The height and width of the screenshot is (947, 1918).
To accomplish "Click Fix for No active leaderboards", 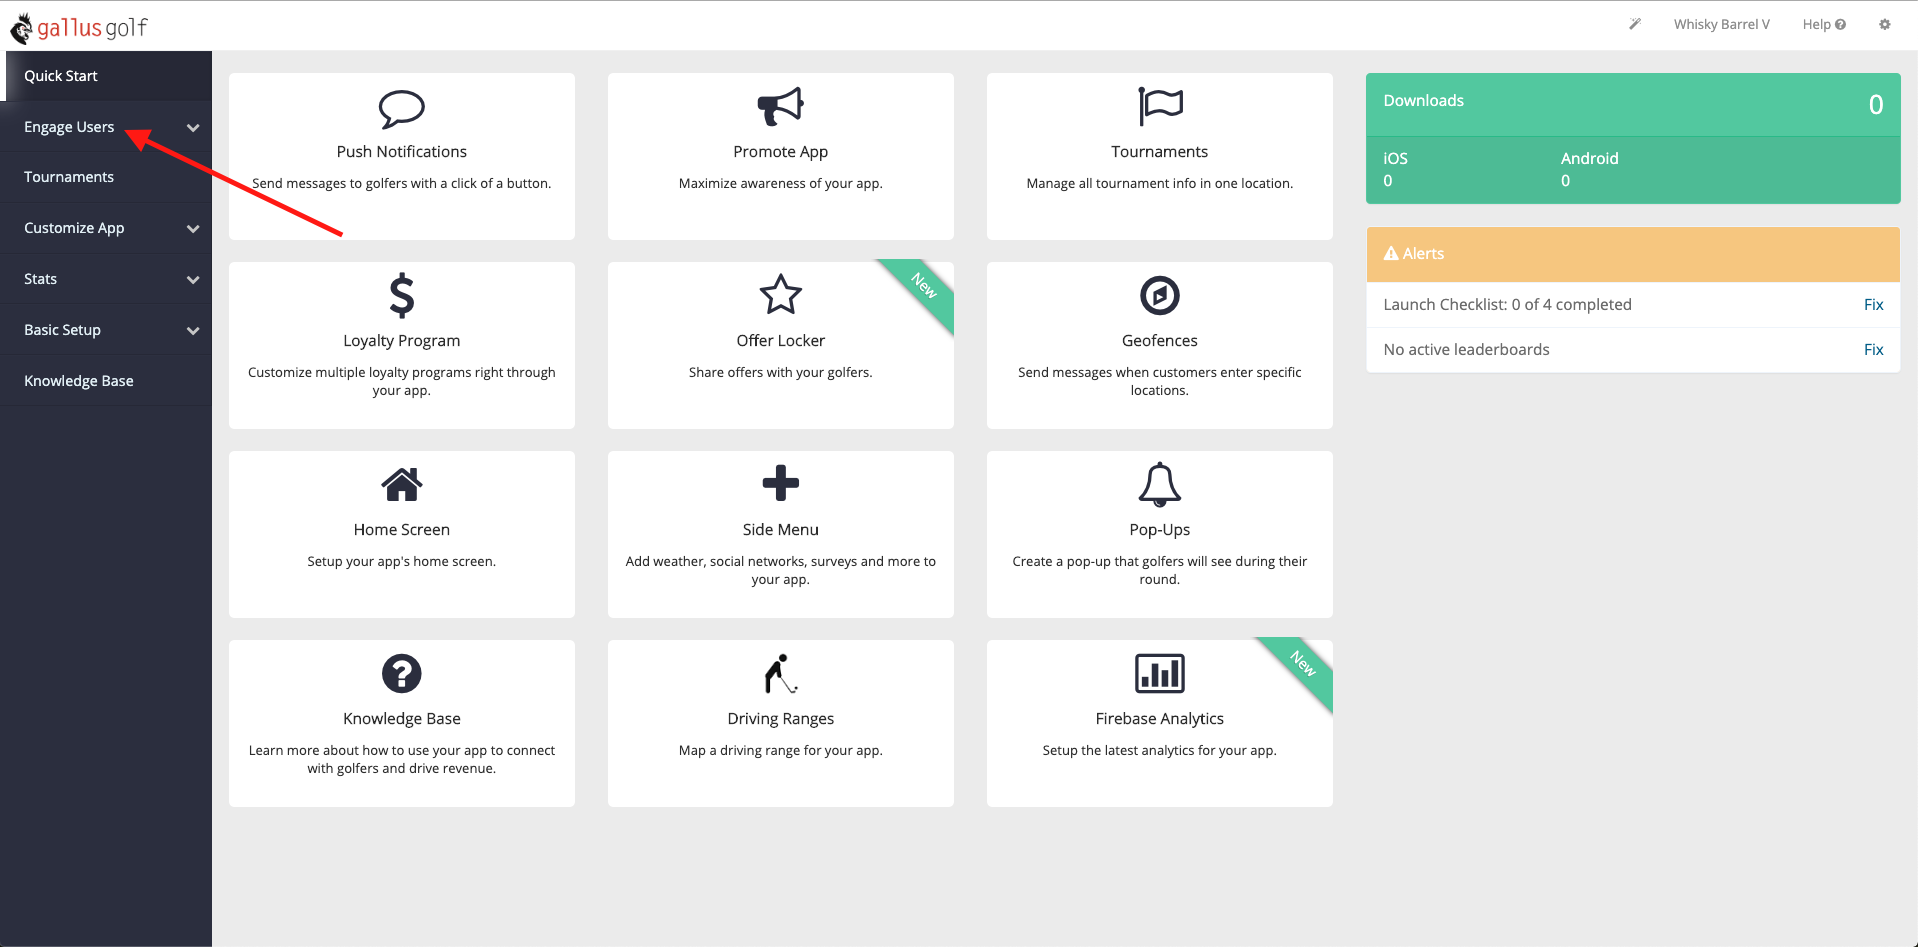I will click(1873, 350).
